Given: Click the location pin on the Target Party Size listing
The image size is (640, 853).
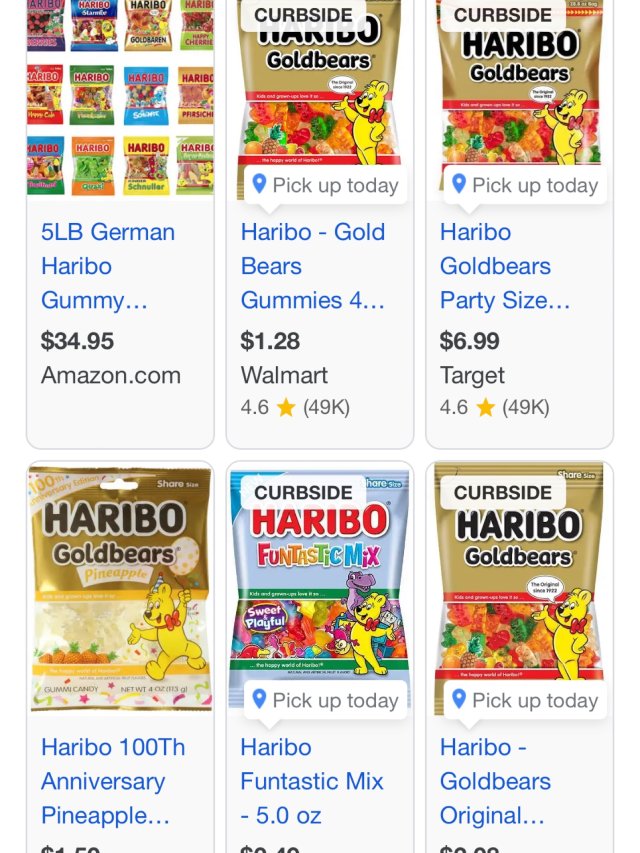Looking at the screenshot, I should pyautogui.click(x=459, y=184).
